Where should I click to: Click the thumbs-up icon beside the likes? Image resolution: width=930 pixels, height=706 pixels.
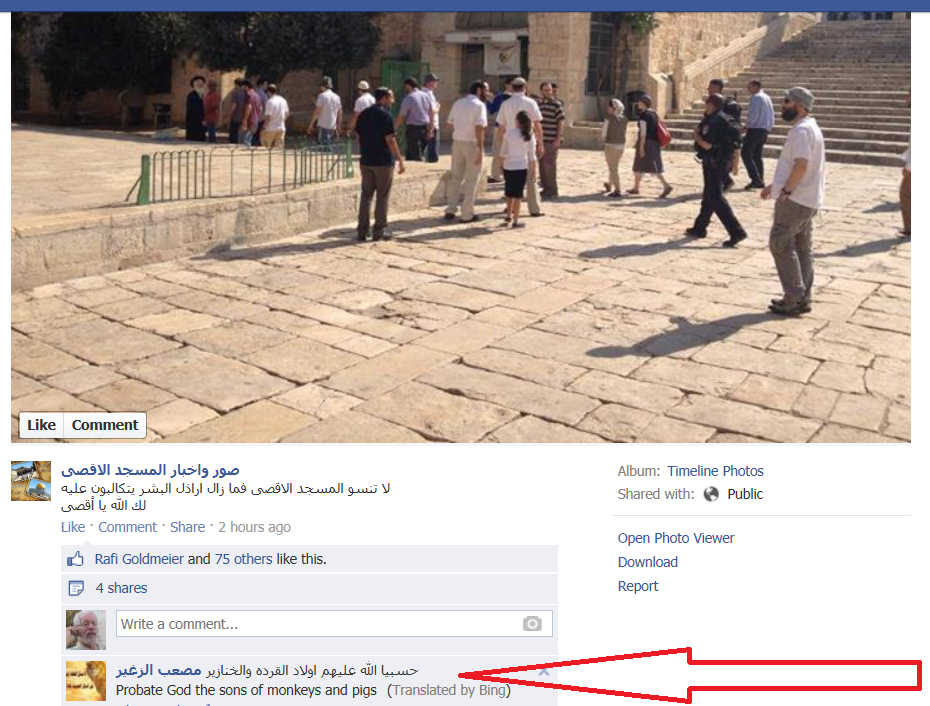[x=75, y=559]
